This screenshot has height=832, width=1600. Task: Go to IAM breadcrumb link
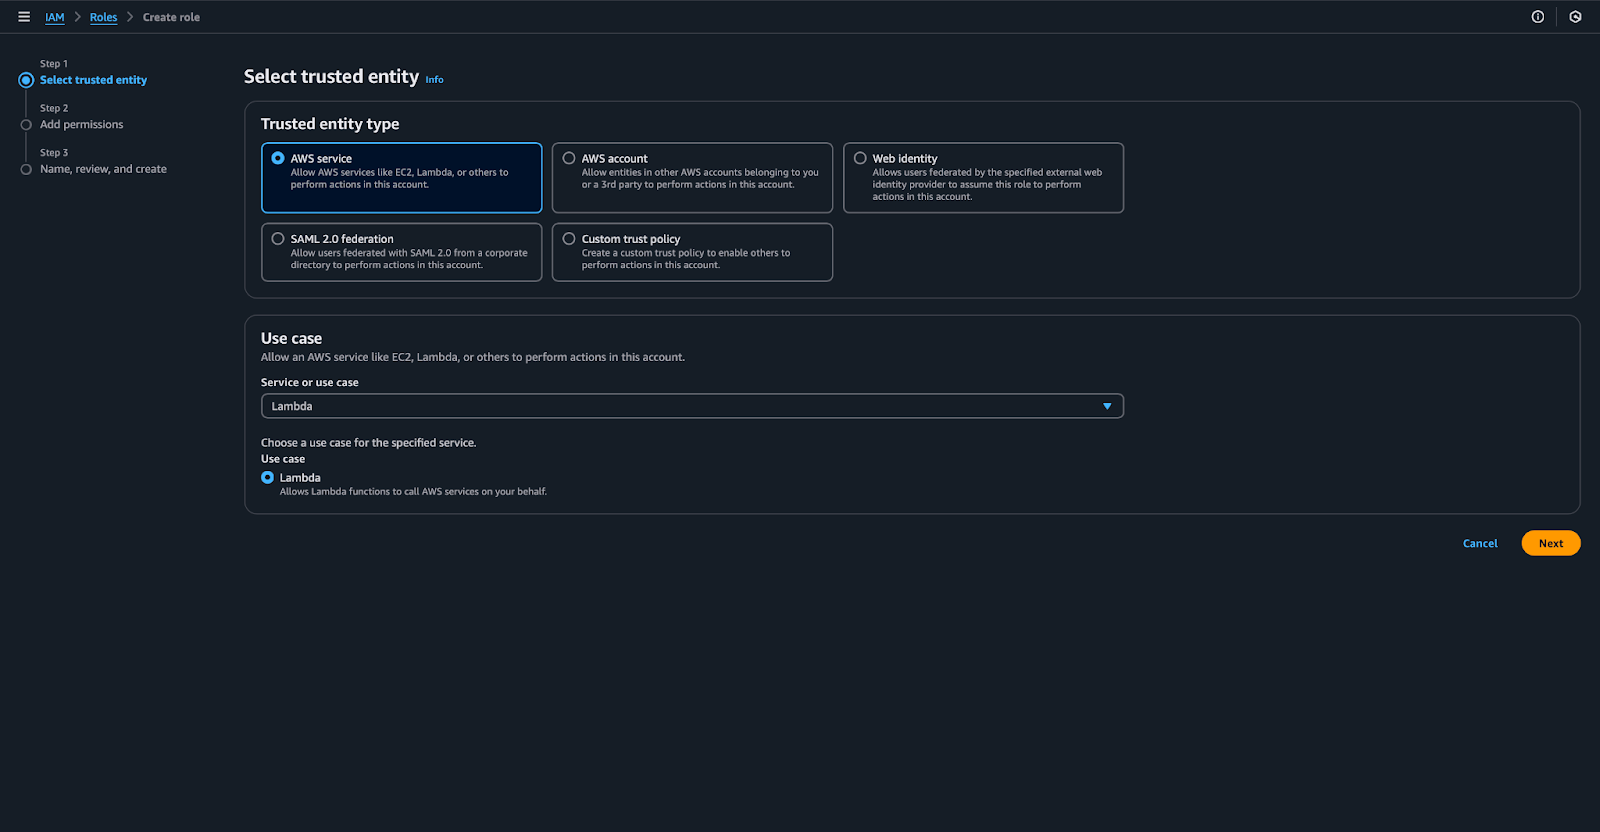[x=54, y=17]
